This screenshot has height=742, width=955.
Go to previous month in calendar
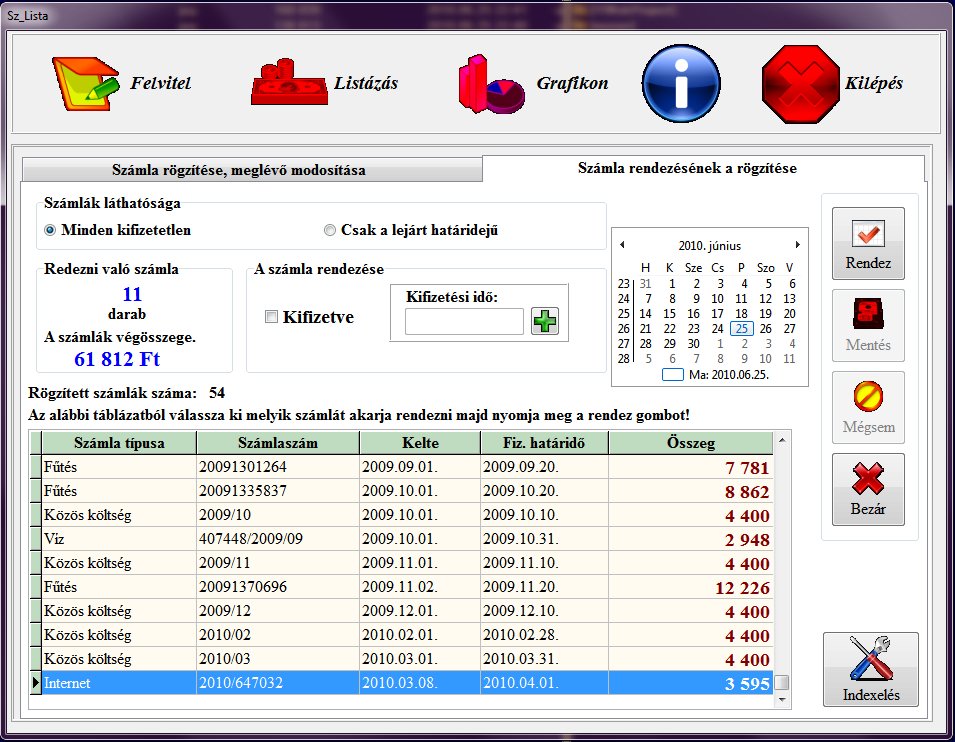[622, 245]
